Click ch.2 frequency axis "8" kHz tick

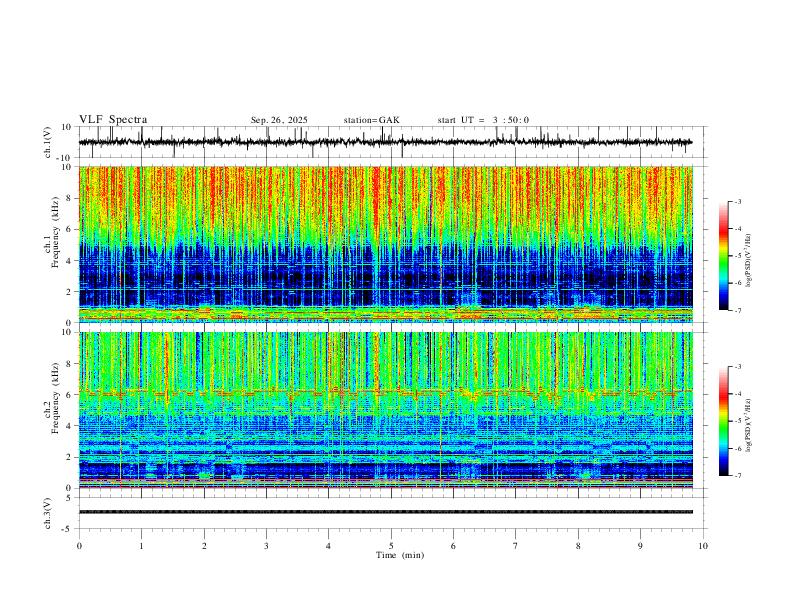pyautogui.click(x=71, y=364)
